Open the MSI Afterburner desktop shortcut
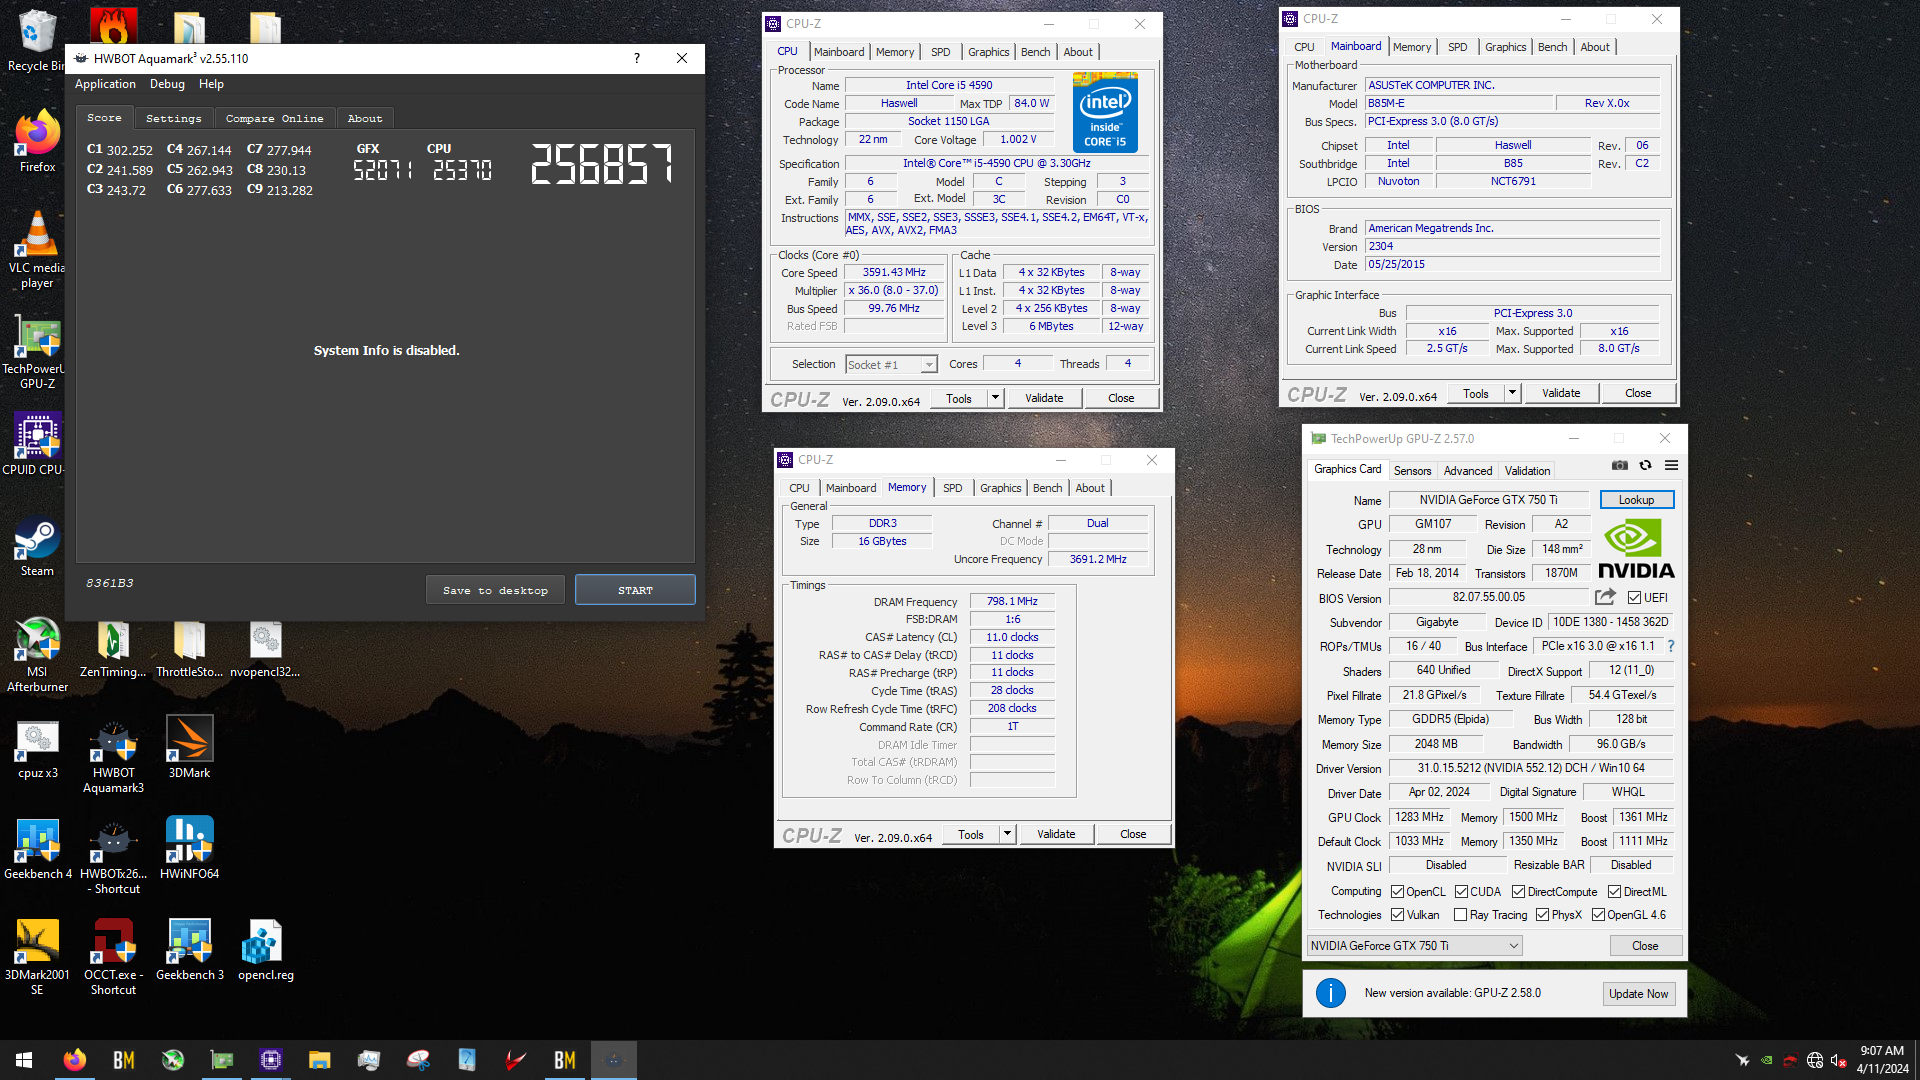The width and height of the screenshot is (1920, 1080). point(37,655)
